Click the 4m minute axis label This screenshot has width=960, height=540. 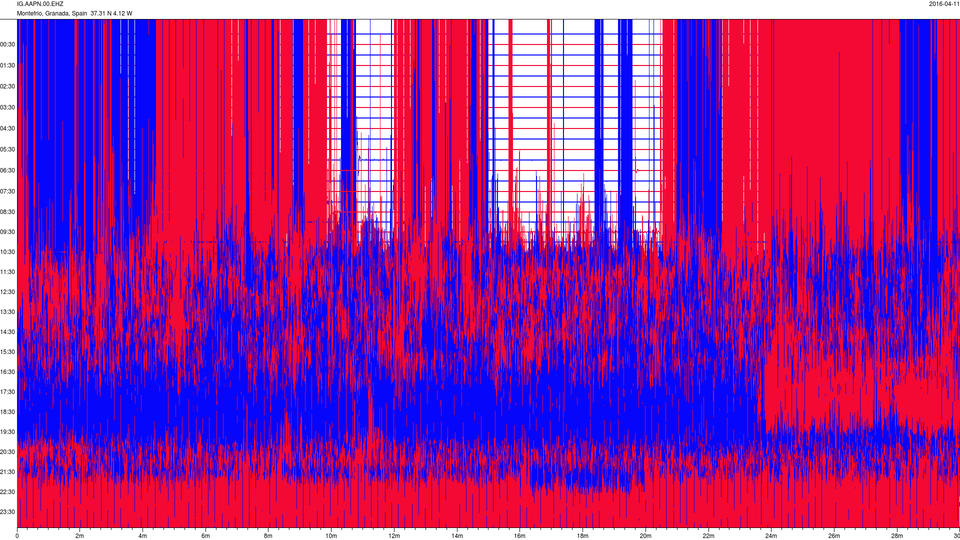point(143,536)
